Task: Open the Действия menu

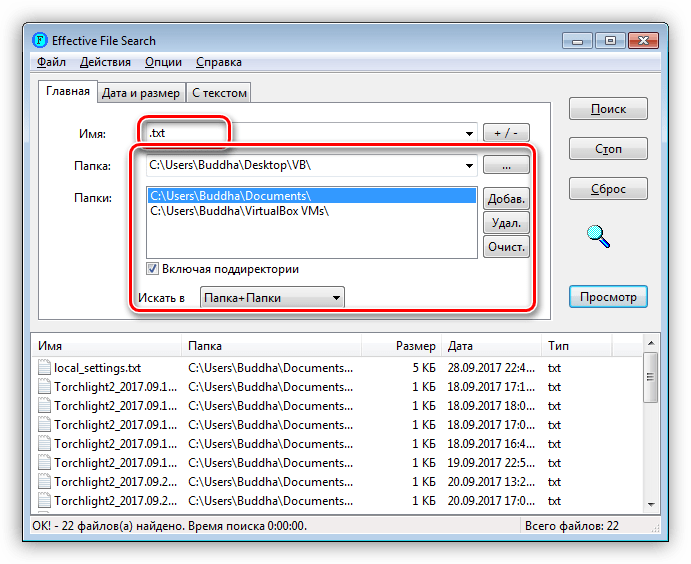Action: coord(105,62)
